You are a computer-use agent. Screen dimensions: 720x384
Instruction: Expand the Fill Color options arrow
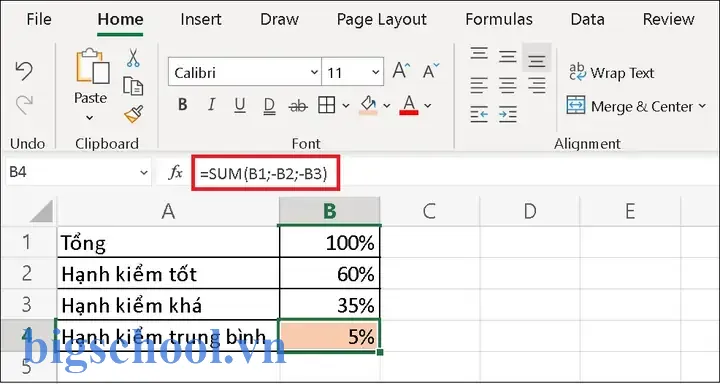click(387, 106)
